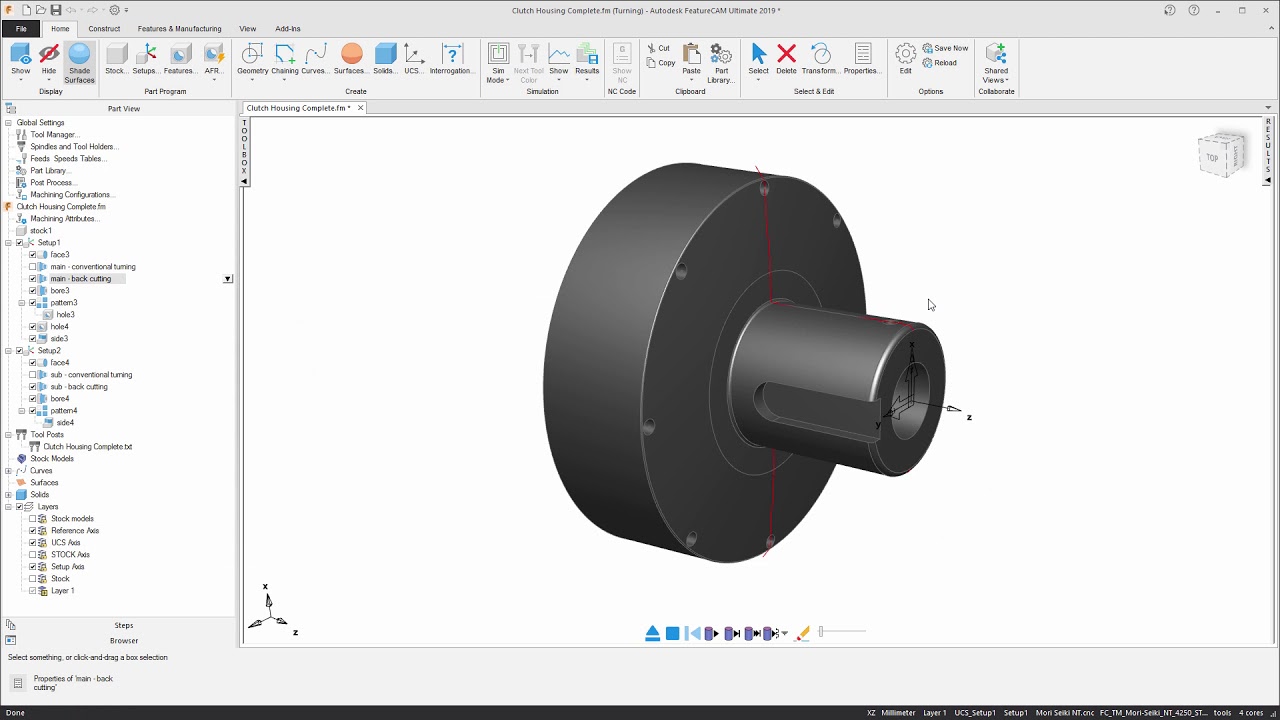Click the red Delete icon
1280x720 pixels.
click(x=787, y=53)
